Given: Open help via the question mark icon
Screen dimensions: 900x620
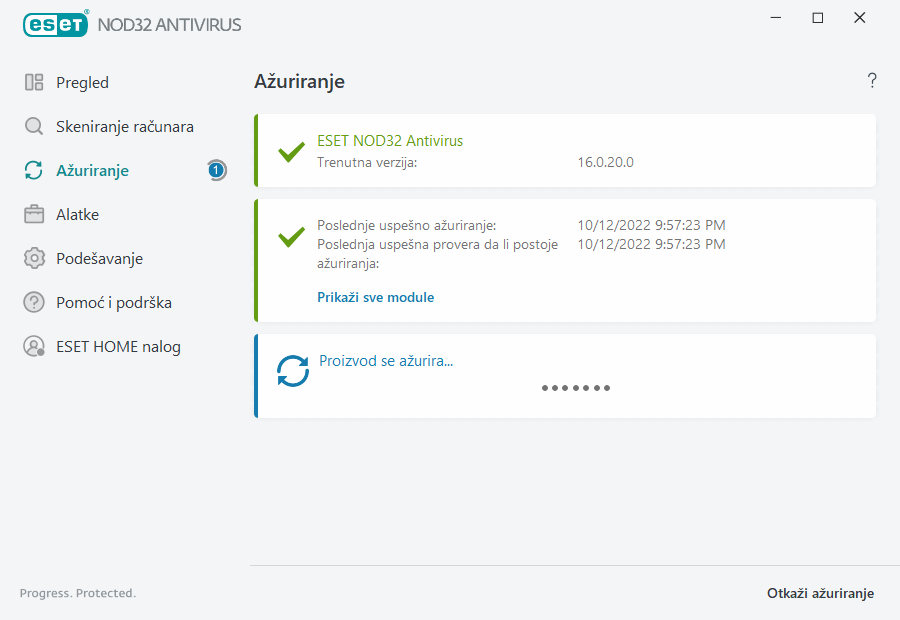Looking at the screenshot, I should (x=871, y=81).
